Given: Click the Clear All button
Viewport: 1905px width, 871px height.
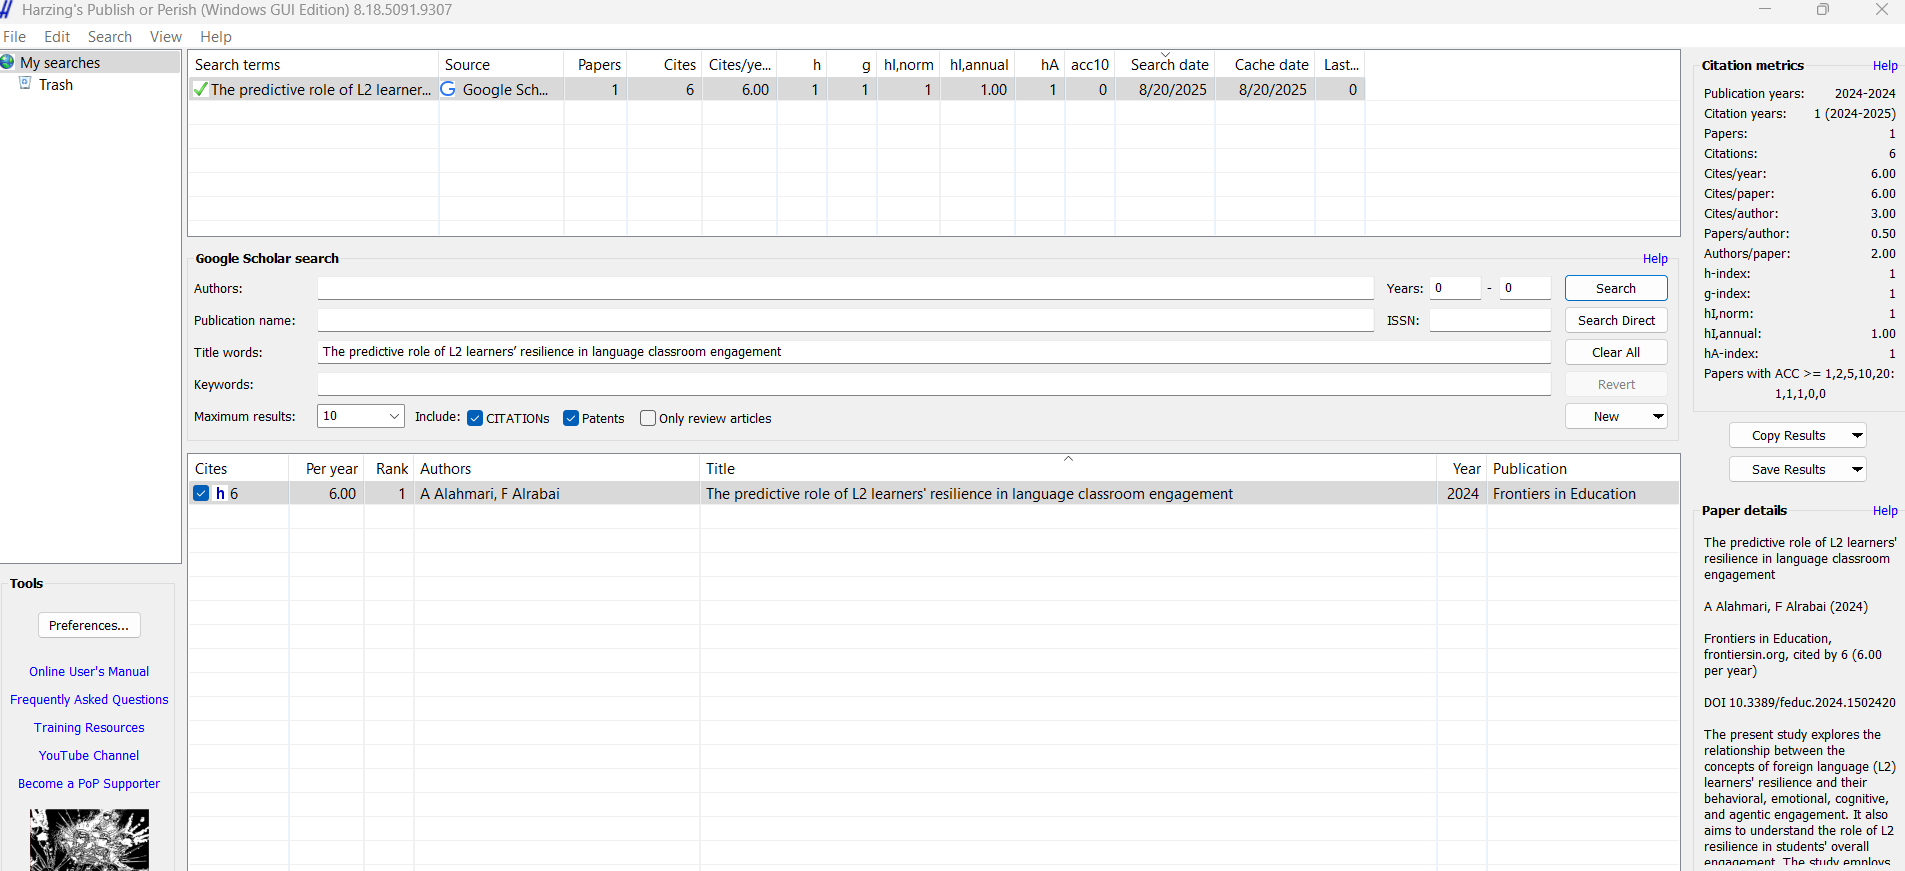Looking at the screenshot, I should click(1616, 352).
